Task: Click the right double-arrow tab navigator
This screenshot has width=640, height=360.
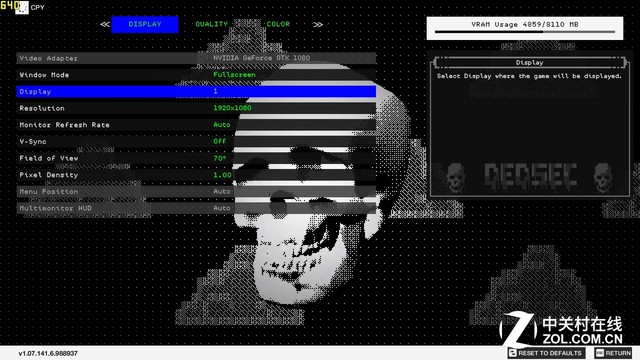Action: pyautogui.click(x=318, y=24)
